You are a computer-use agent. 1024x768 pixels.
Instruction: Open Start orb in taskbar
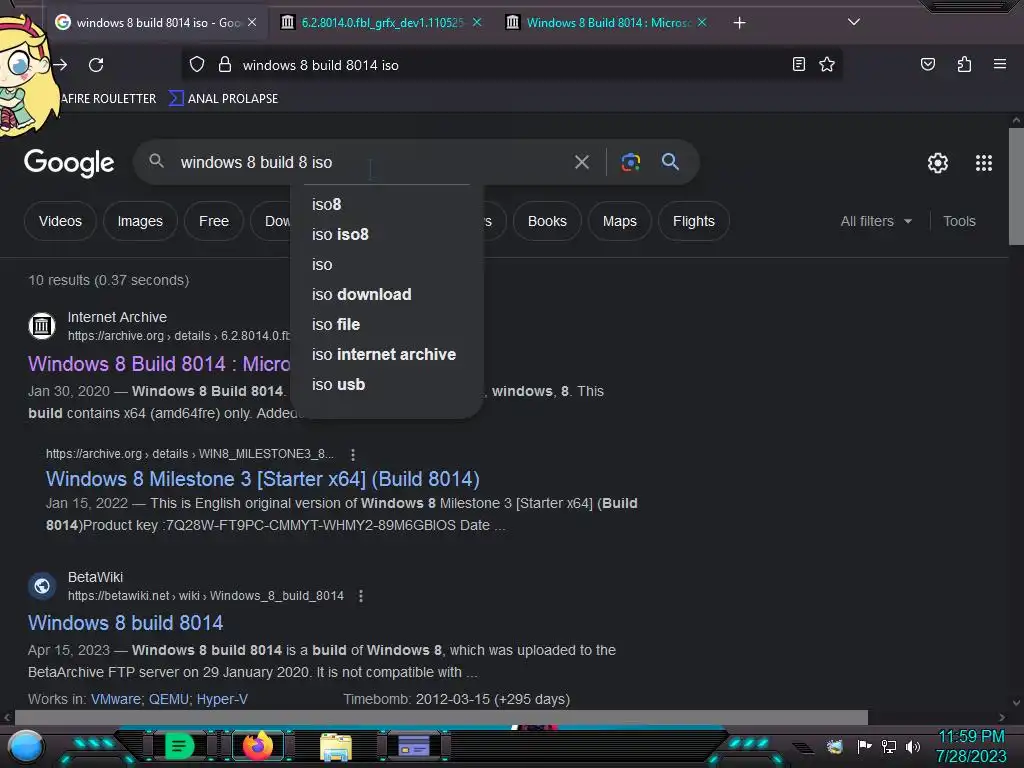25,747
